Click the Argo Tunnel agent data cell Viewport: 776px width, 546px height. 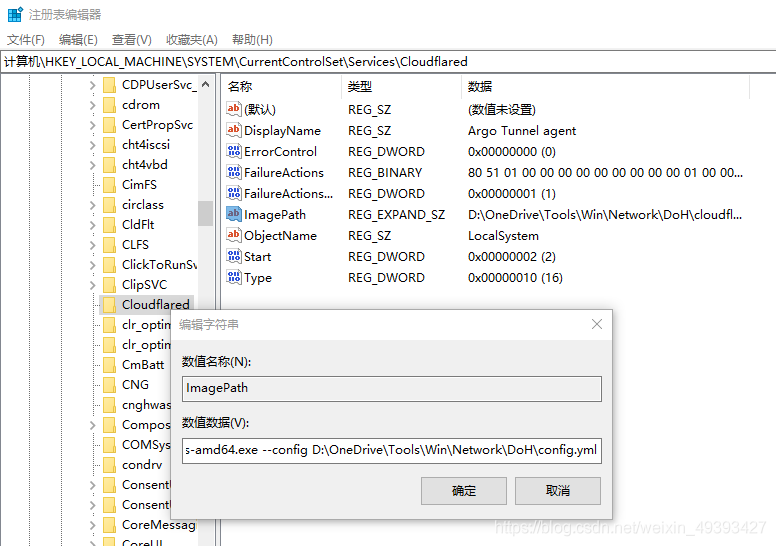(x=522, y=131)
